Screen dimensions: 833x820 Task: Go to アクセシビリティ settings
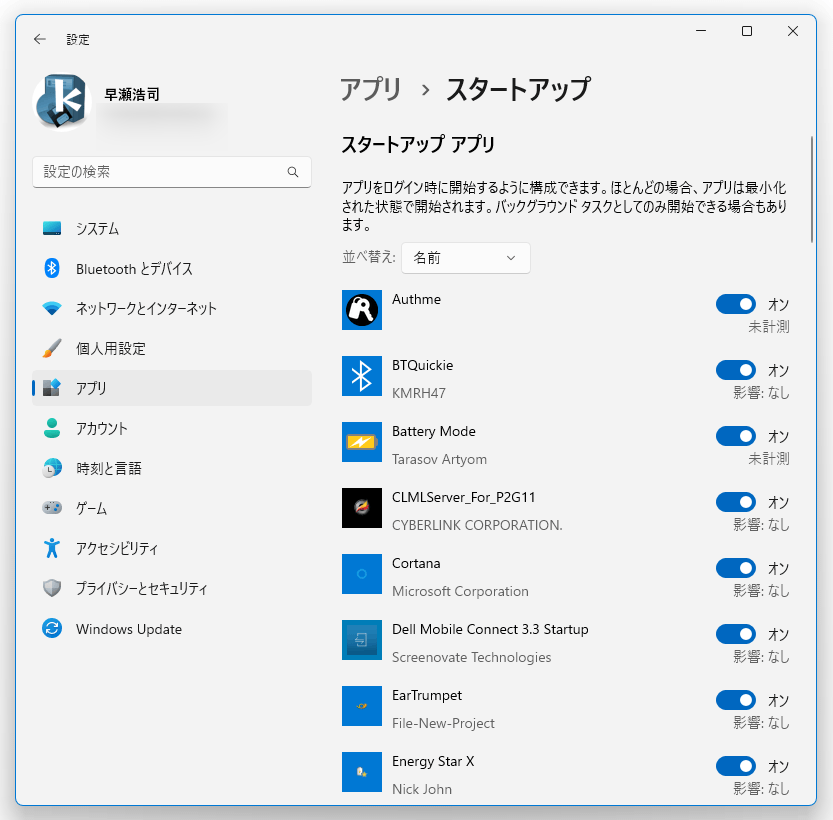point(172,548)
